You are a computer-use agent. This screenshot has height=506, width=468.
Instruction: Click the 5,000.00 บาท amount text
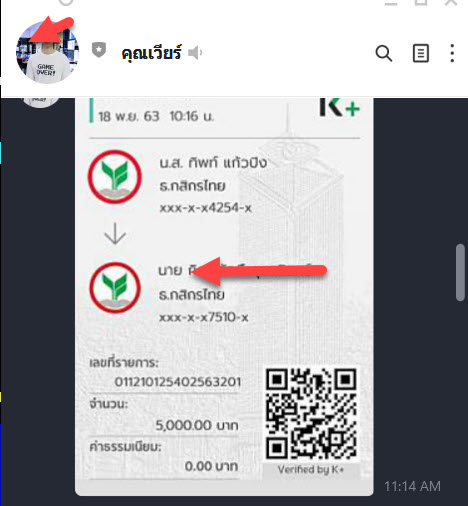(x=197, y=425)
